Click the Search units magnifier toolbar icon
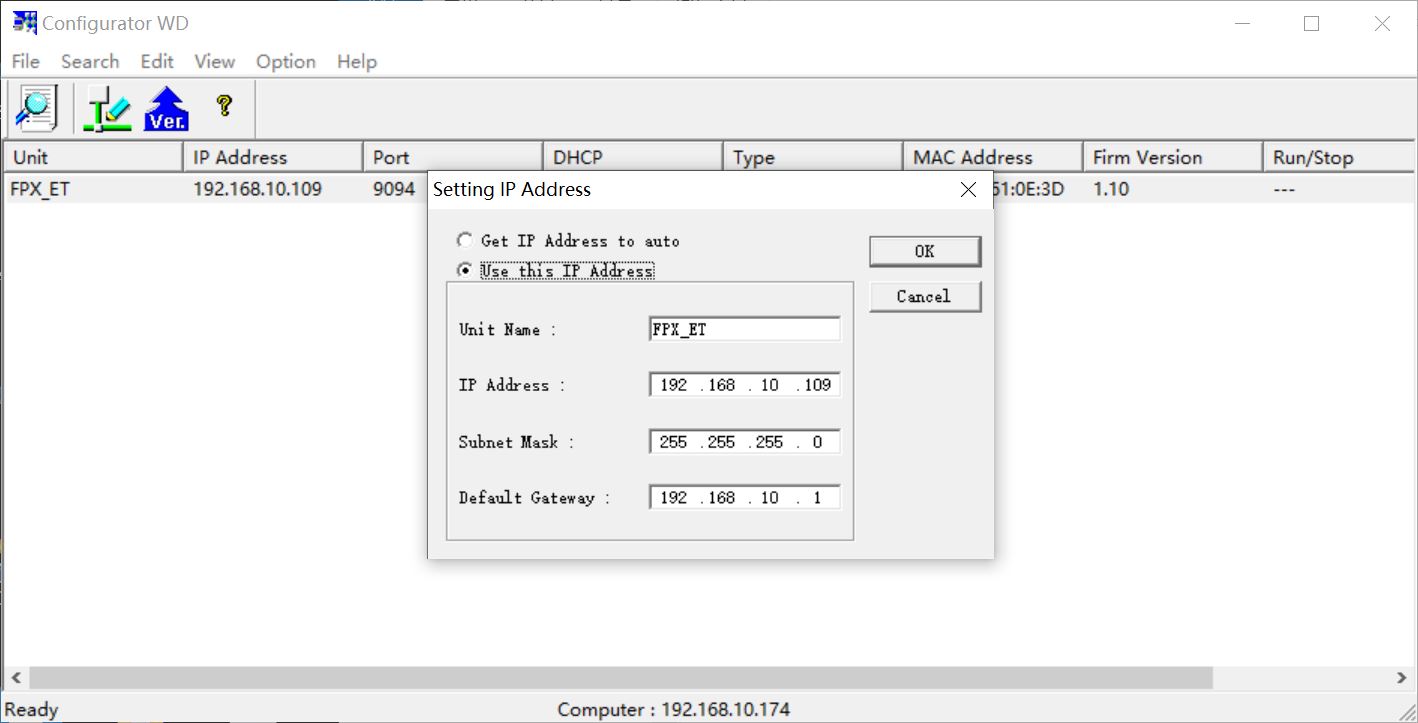This screenshot has width=1418, height=723. pos(36,108)
